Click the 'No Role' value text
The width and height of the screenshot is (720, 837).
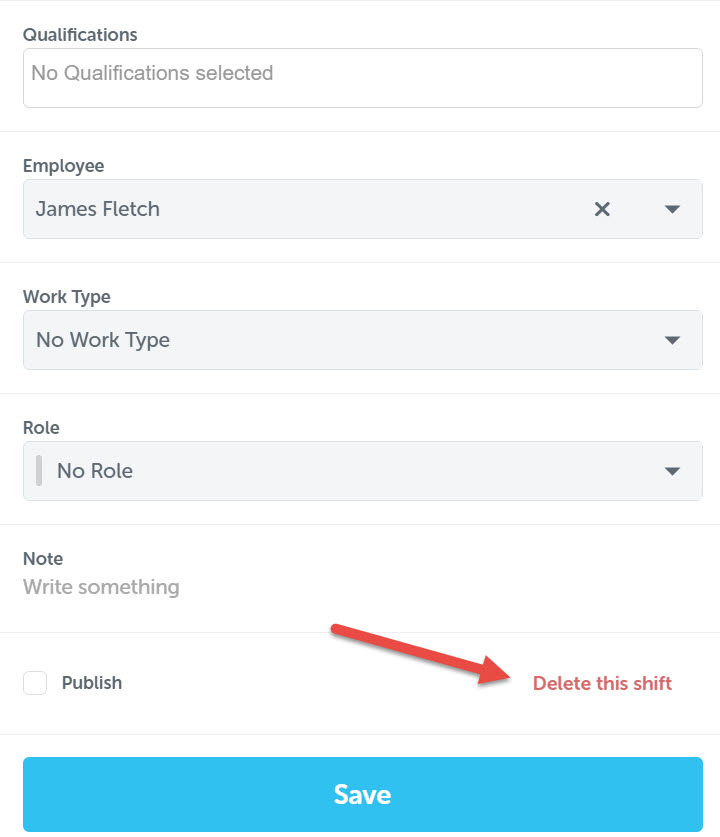[x=95, y=471]
